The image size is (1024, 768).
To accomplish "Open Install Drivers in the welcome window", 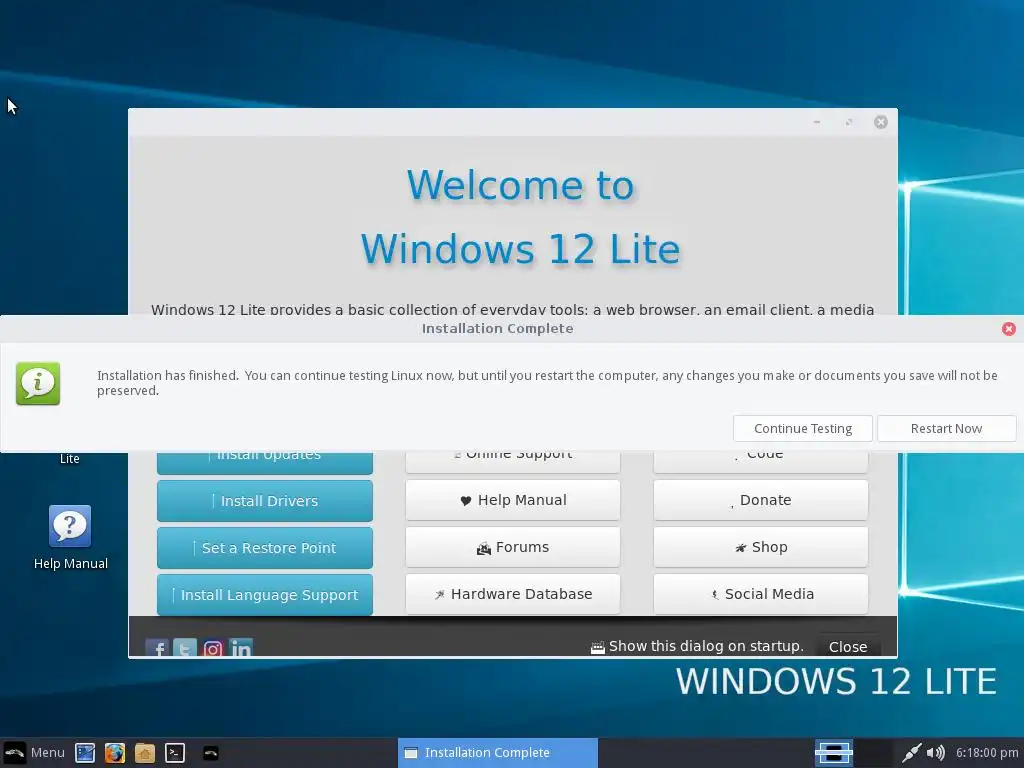I will point(264,501).
